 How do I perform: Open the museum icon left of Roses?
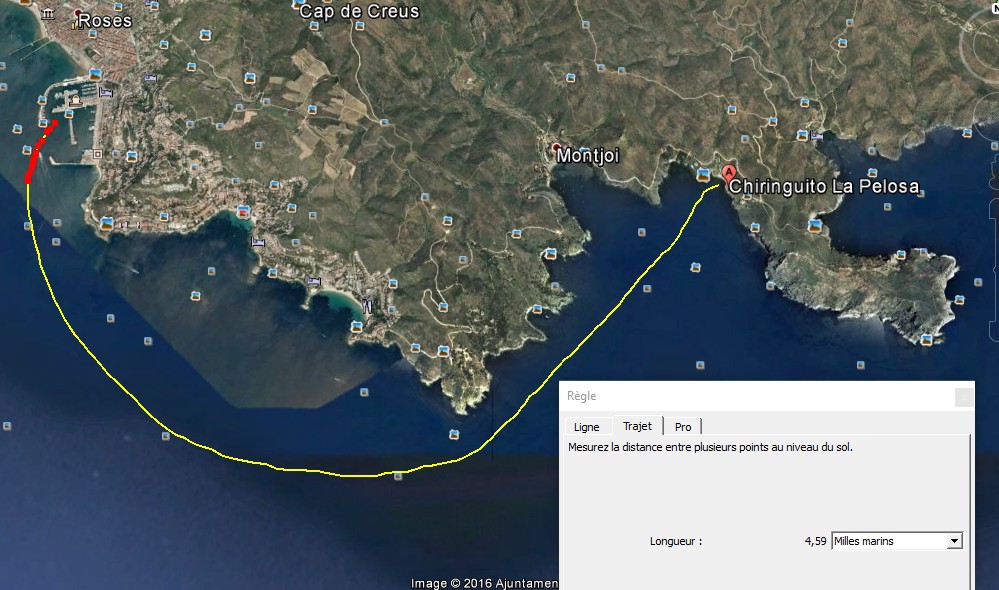(48, 14)
